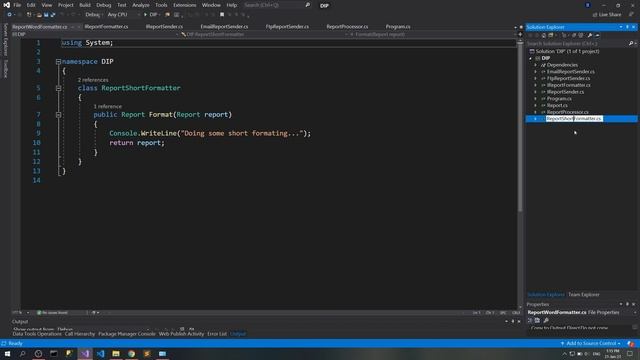Click the Solution Explorer search field

(x=577, y=43)
